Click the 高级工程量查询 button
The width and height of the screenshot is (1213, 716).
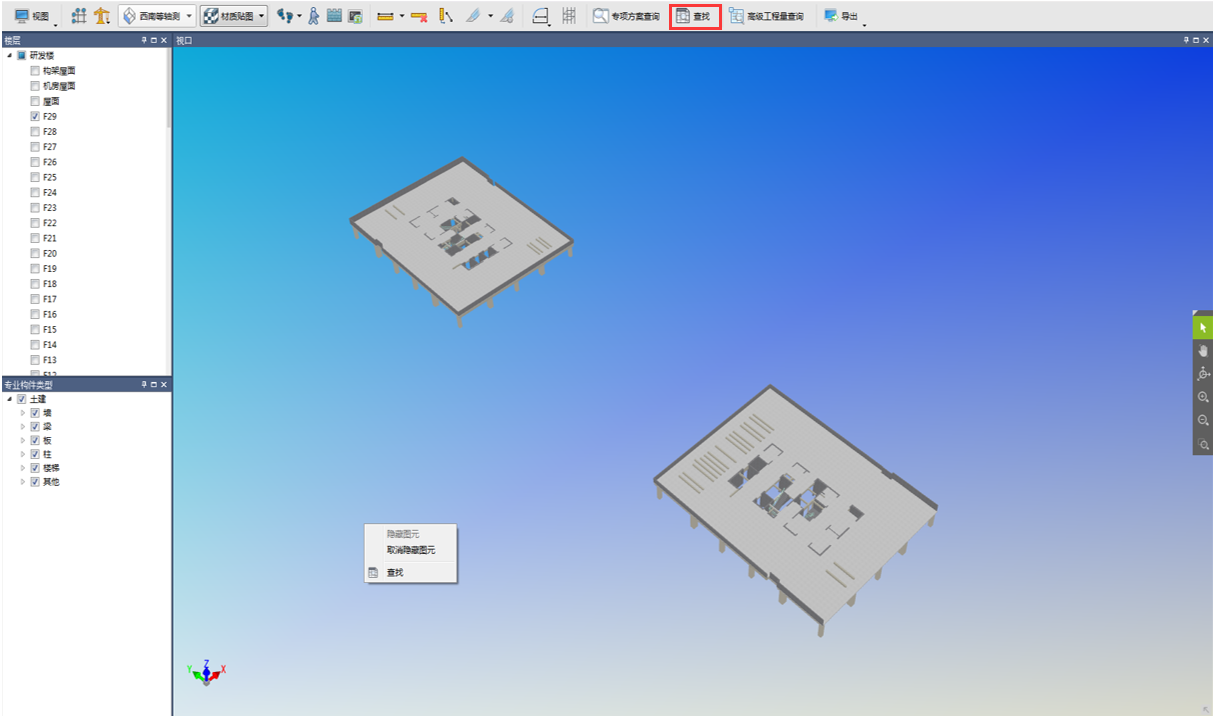[x=766, y=16]
